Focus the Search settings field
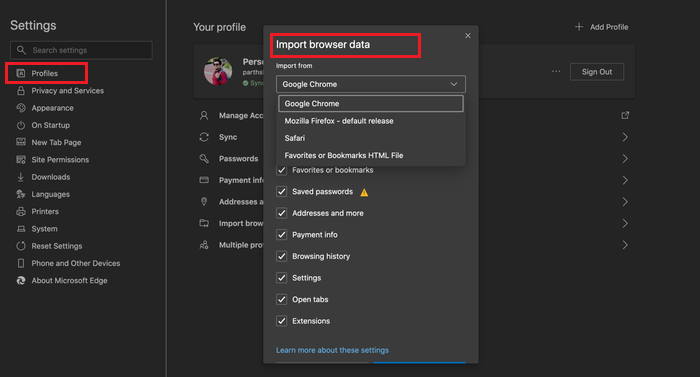The width and height of the screenshot is (700, 377). [81, 50]
